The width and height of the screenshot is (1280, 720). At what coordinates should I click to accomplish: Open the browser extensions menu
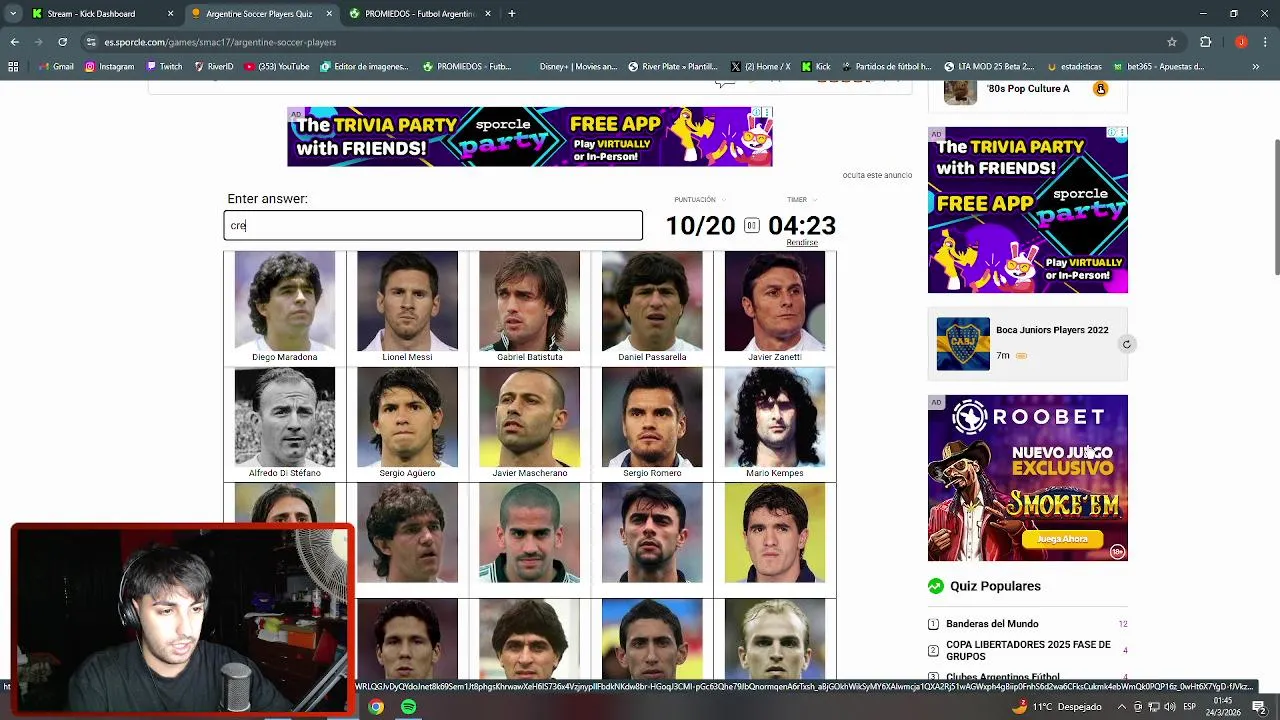point(1206,42)
